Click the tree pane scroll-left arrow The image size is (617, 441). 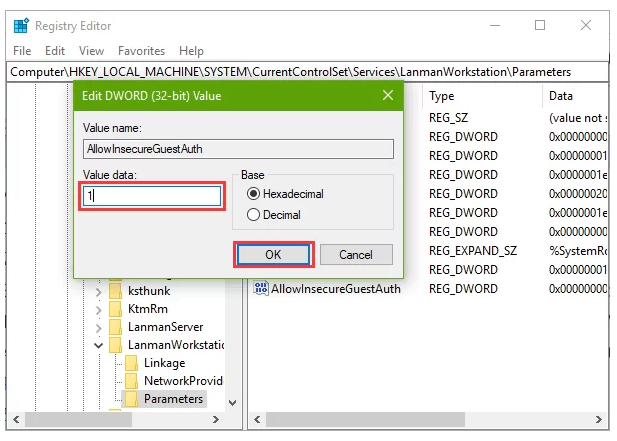[16, 419]
